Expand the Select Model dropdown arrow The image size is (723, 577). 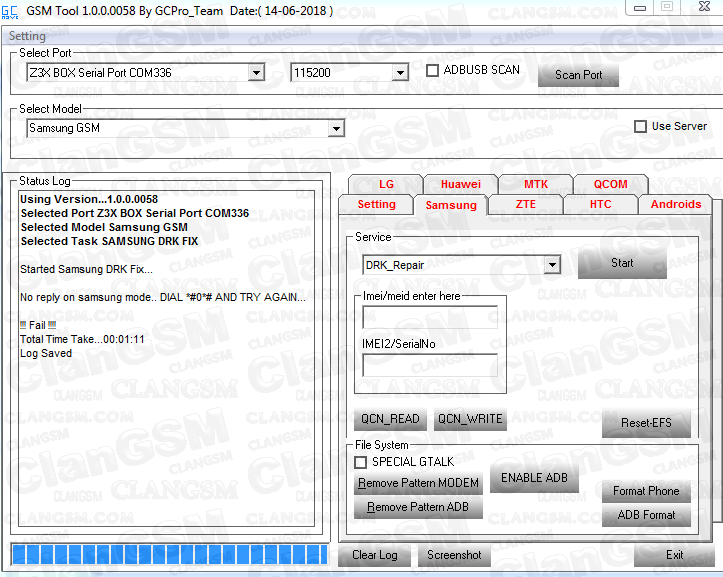tap(337, 128)
